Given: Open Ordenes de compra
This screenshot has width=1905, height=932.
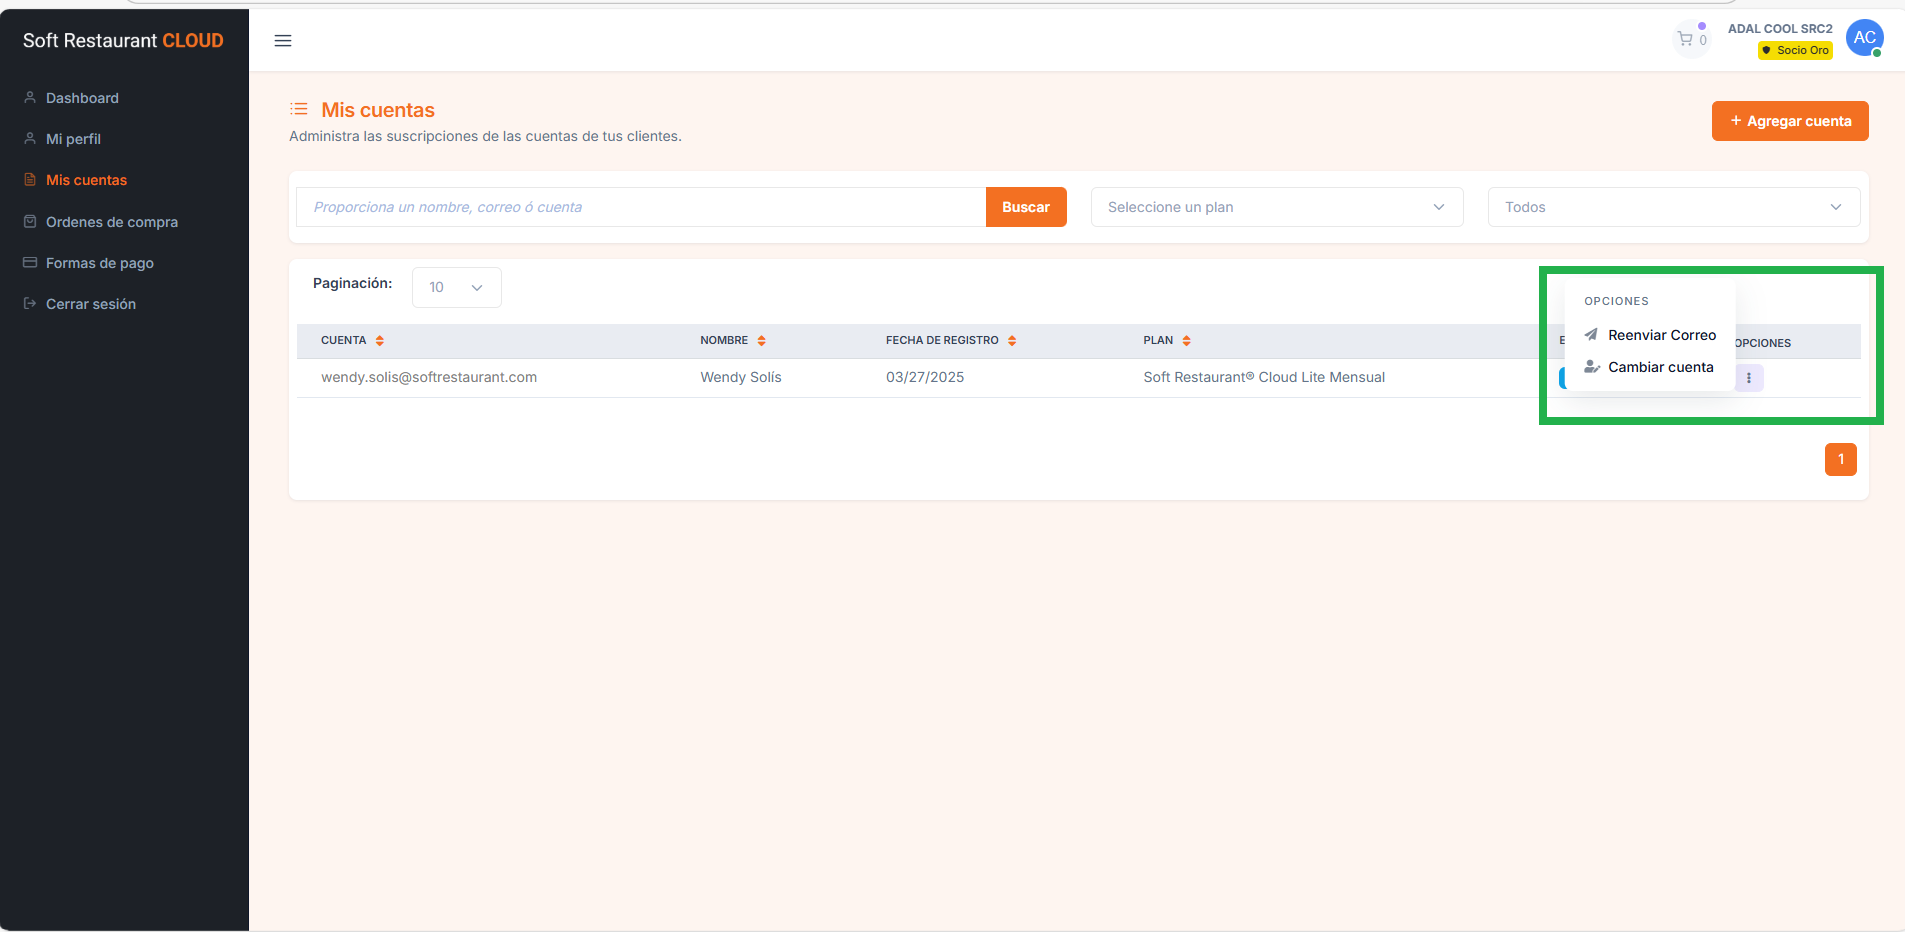Looking at the screenshot, I should point(112,222).
